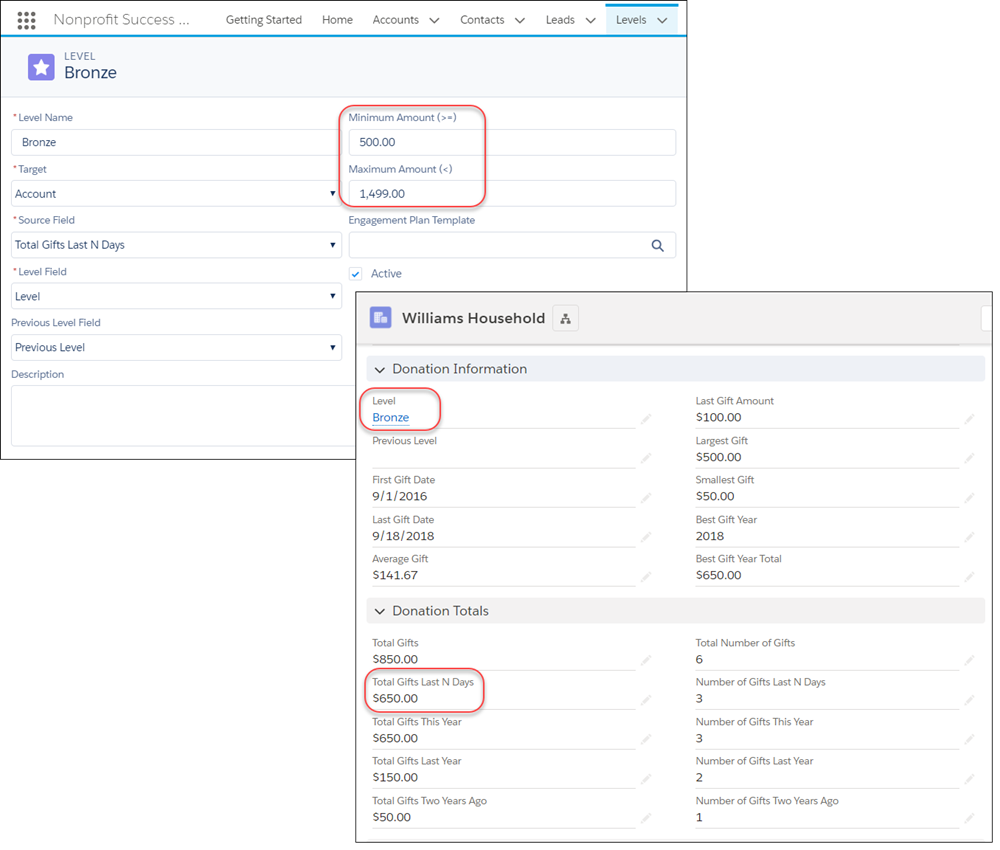The image size is (1000, 850).
Task: Switch to the Contacts tab
Action: click(482, 20)
